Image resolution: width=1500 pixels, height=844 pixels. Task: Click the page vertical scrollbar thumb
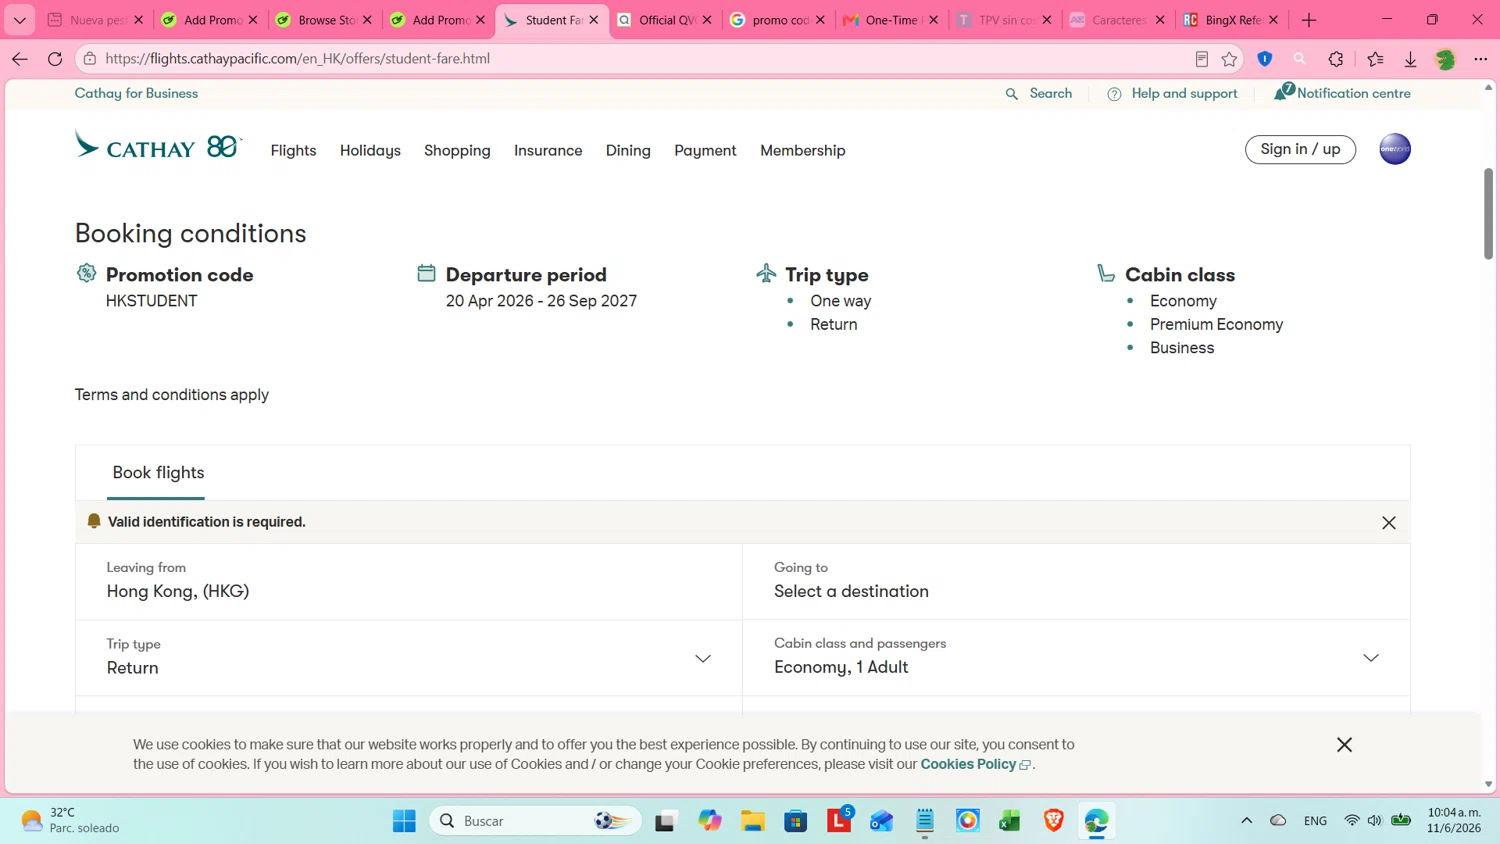tap(1488, 213)
